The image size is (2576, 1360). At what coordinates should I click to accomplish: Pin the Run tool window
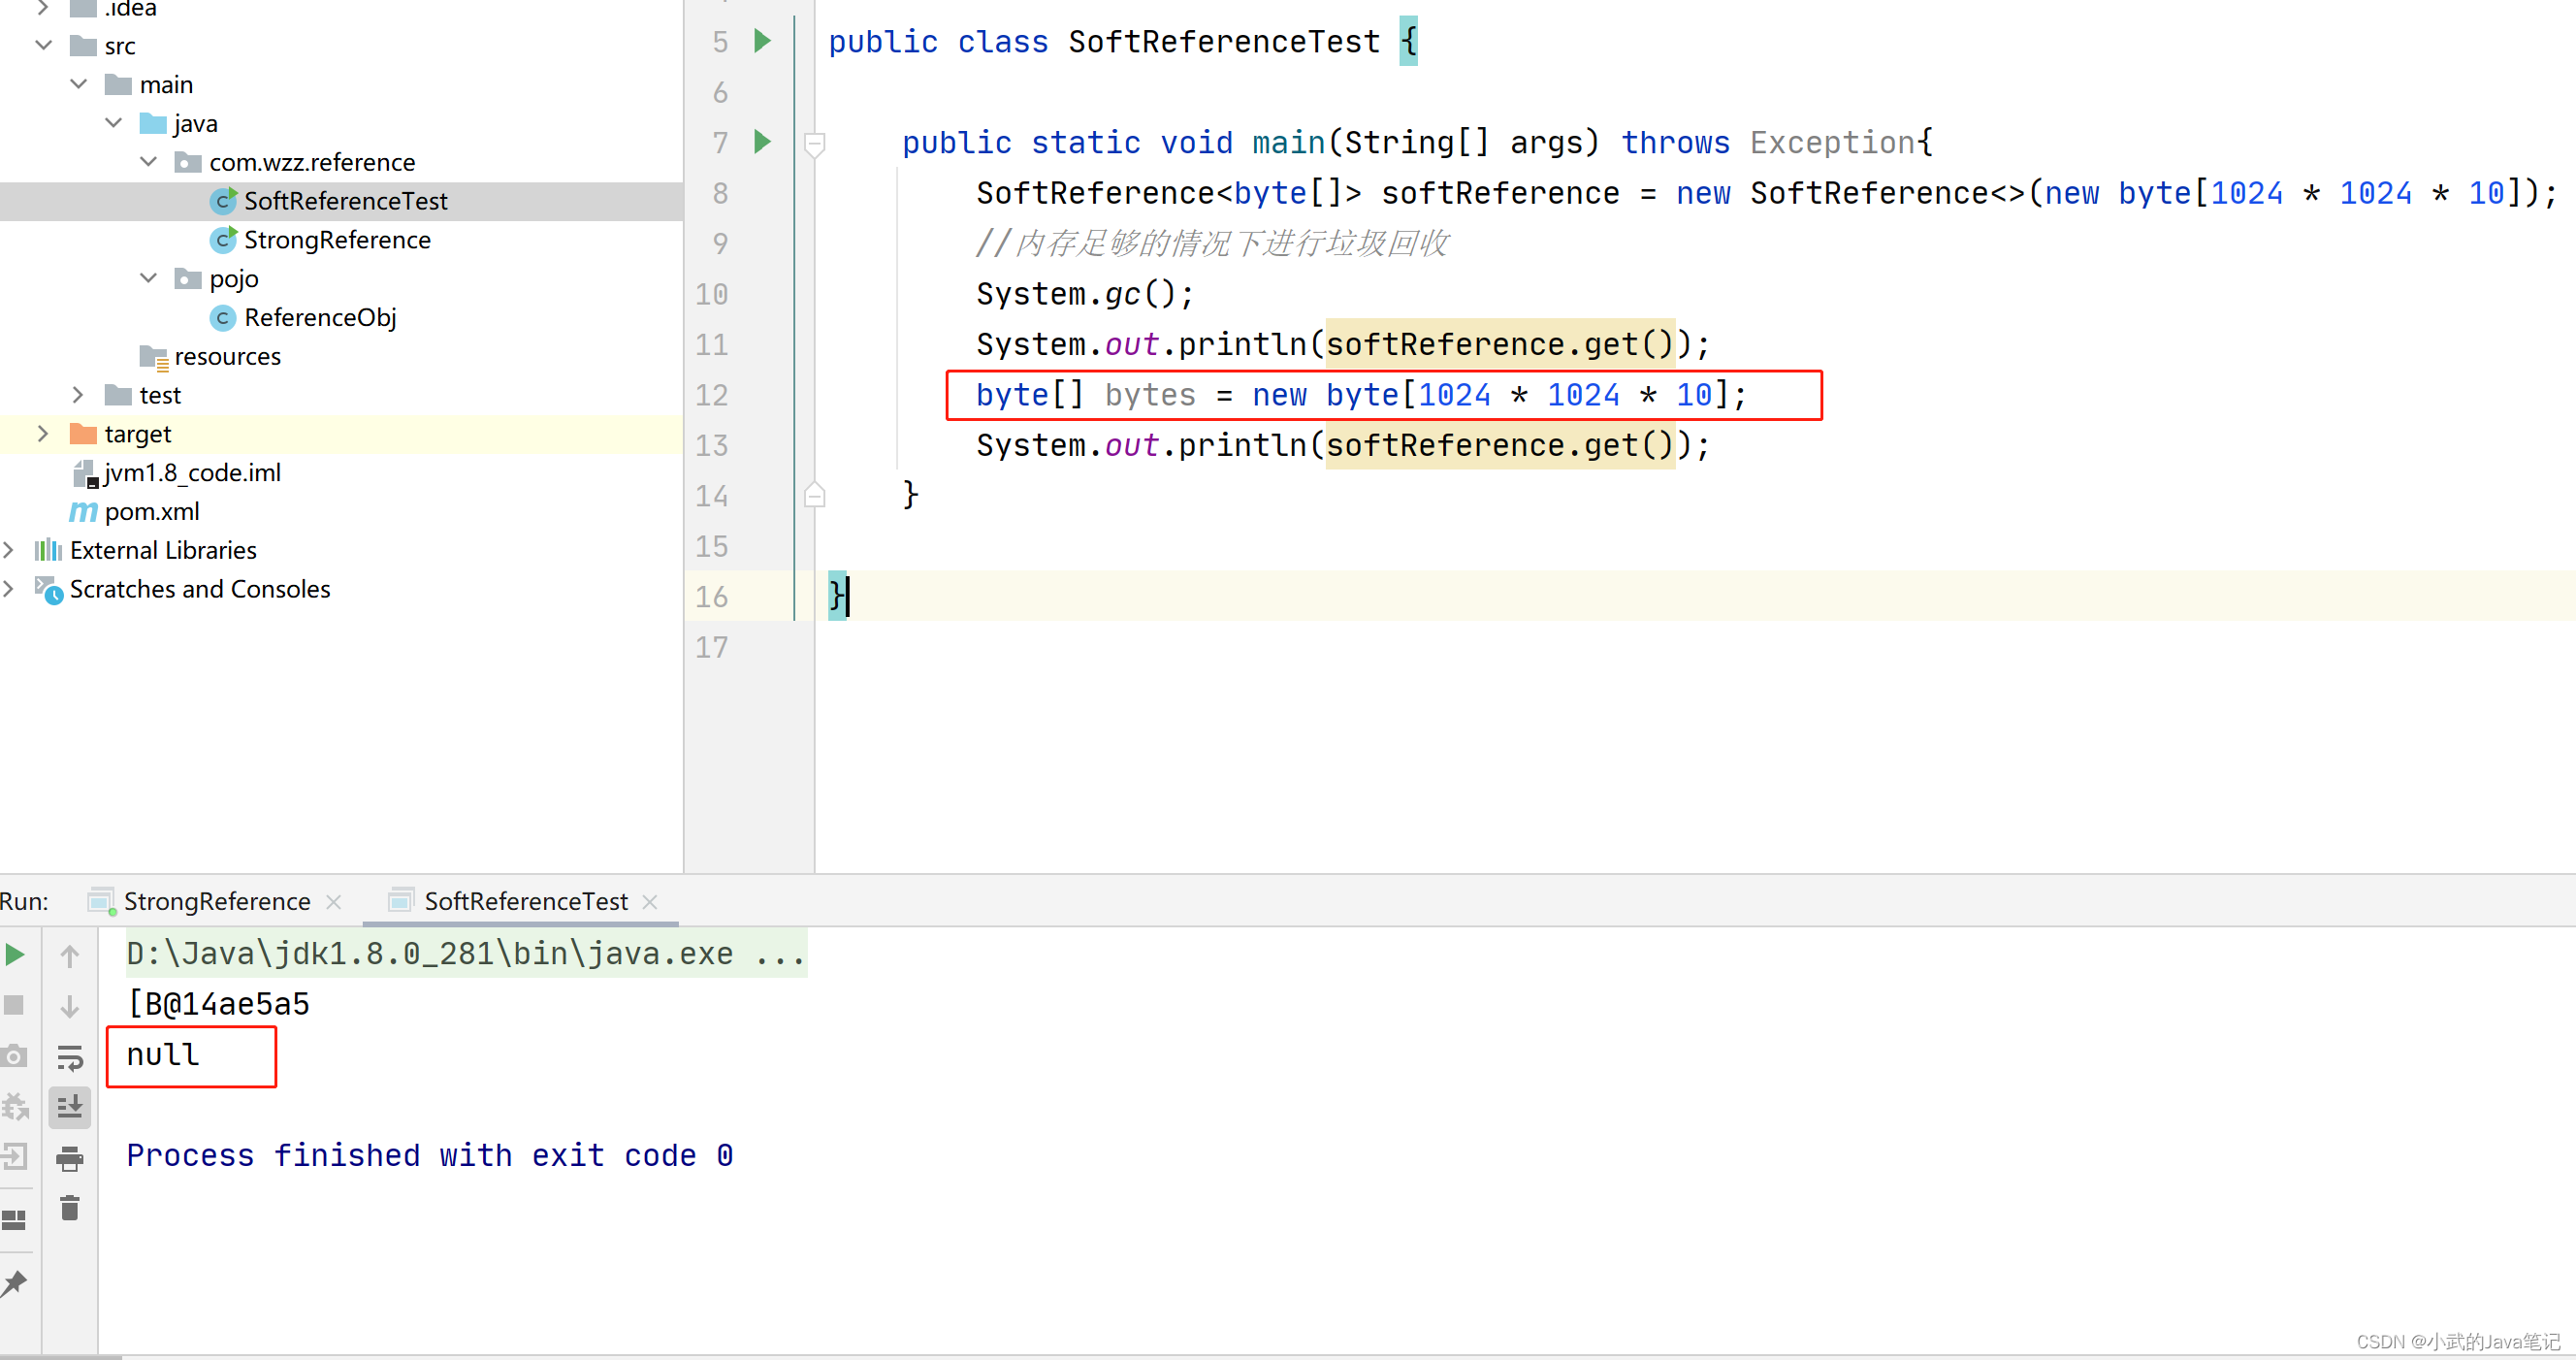15,1284
